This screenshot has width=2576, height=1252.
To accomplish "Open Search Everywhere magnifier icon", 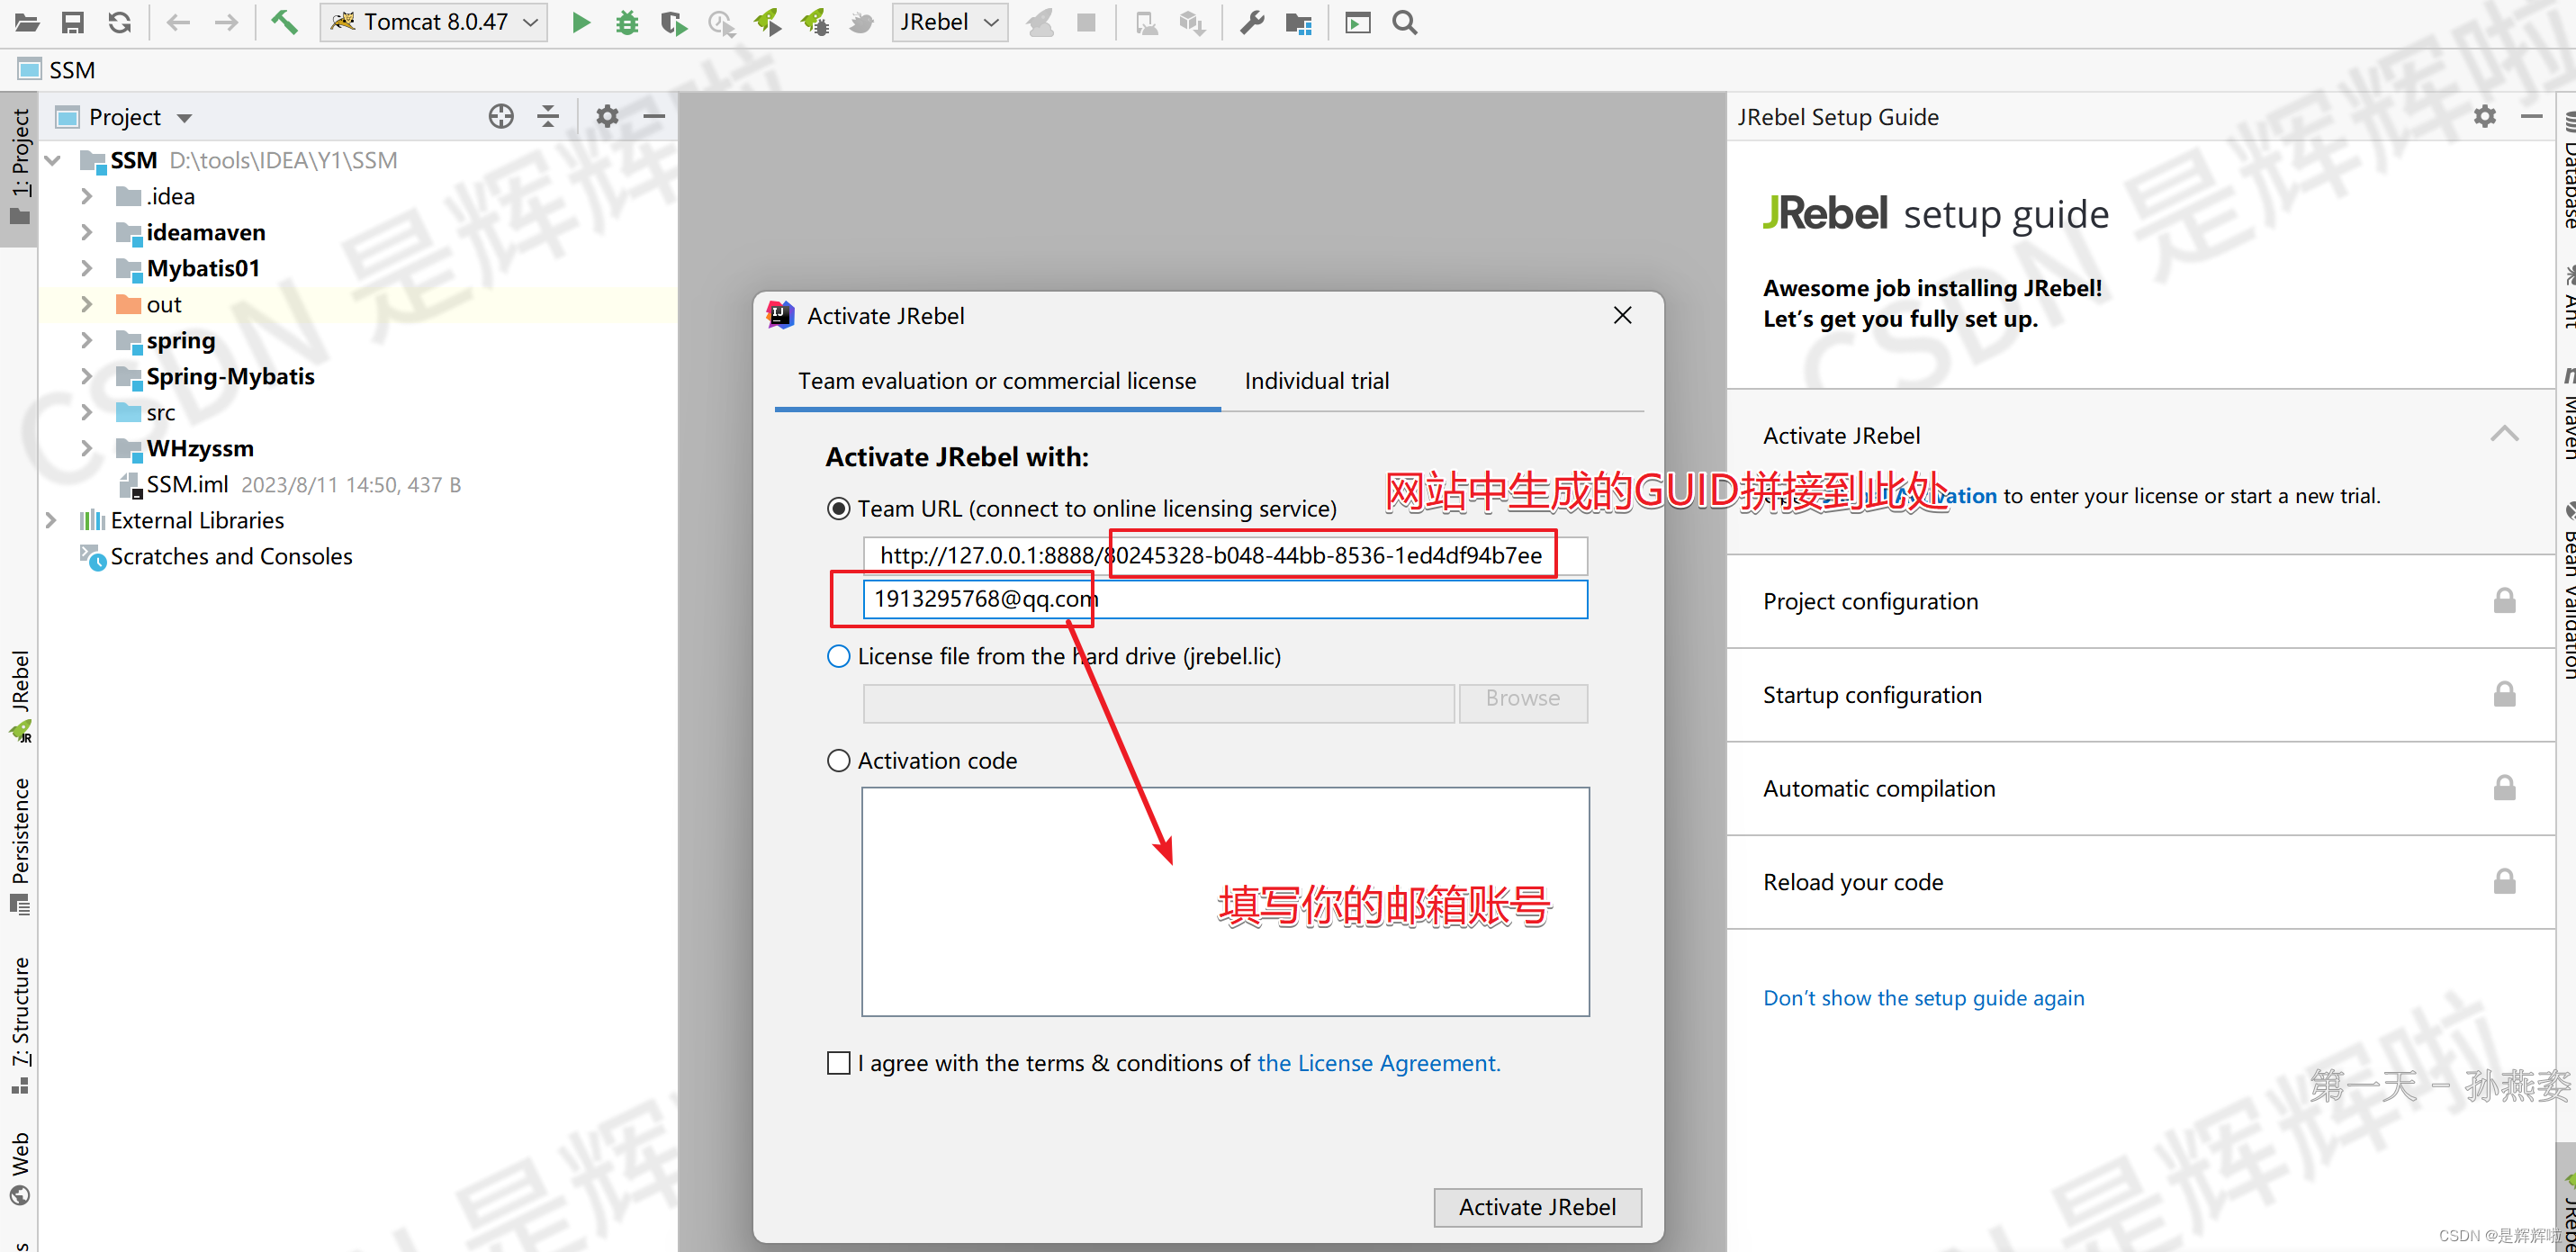I will tap(1404, 21).
